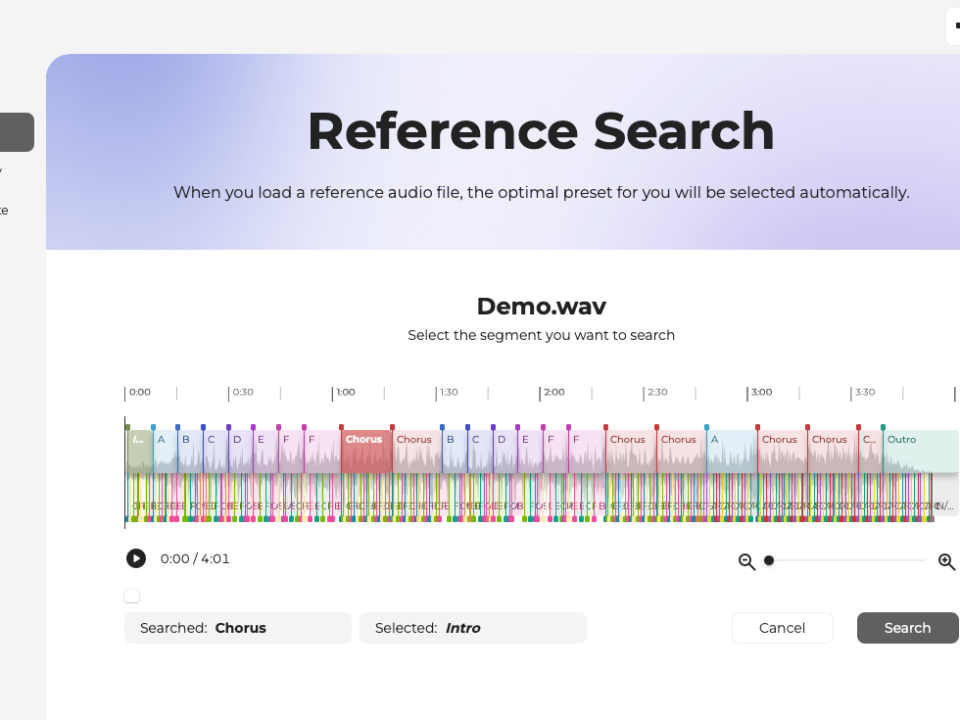Click the 3:30 mark on time ruler
The image size is (960, 720).
[864, 392]
